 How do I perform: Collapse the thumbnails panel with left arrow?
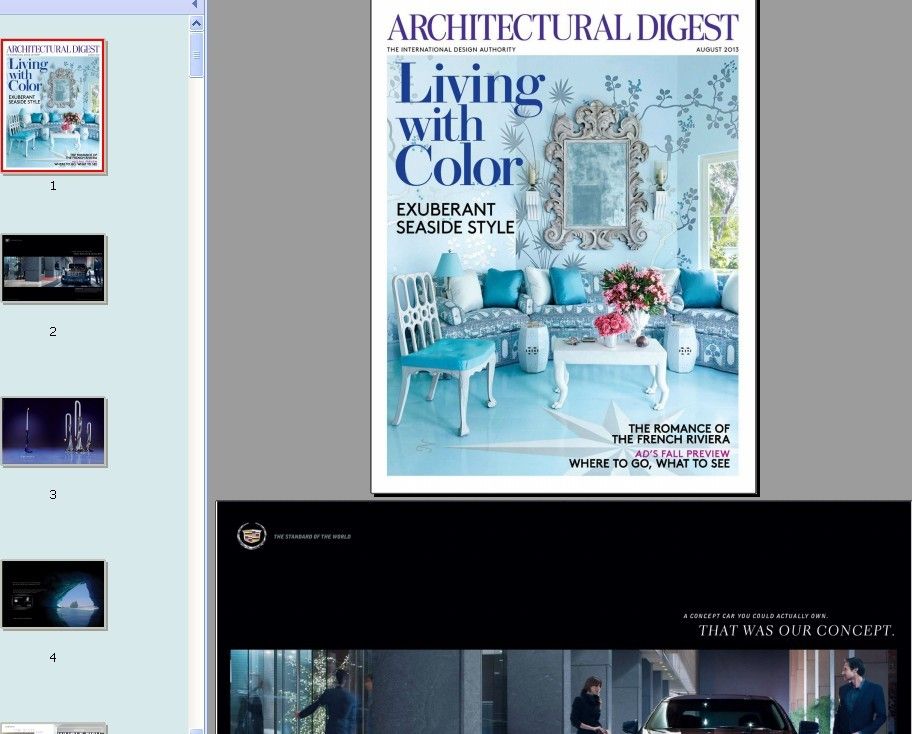pos(195,5)
